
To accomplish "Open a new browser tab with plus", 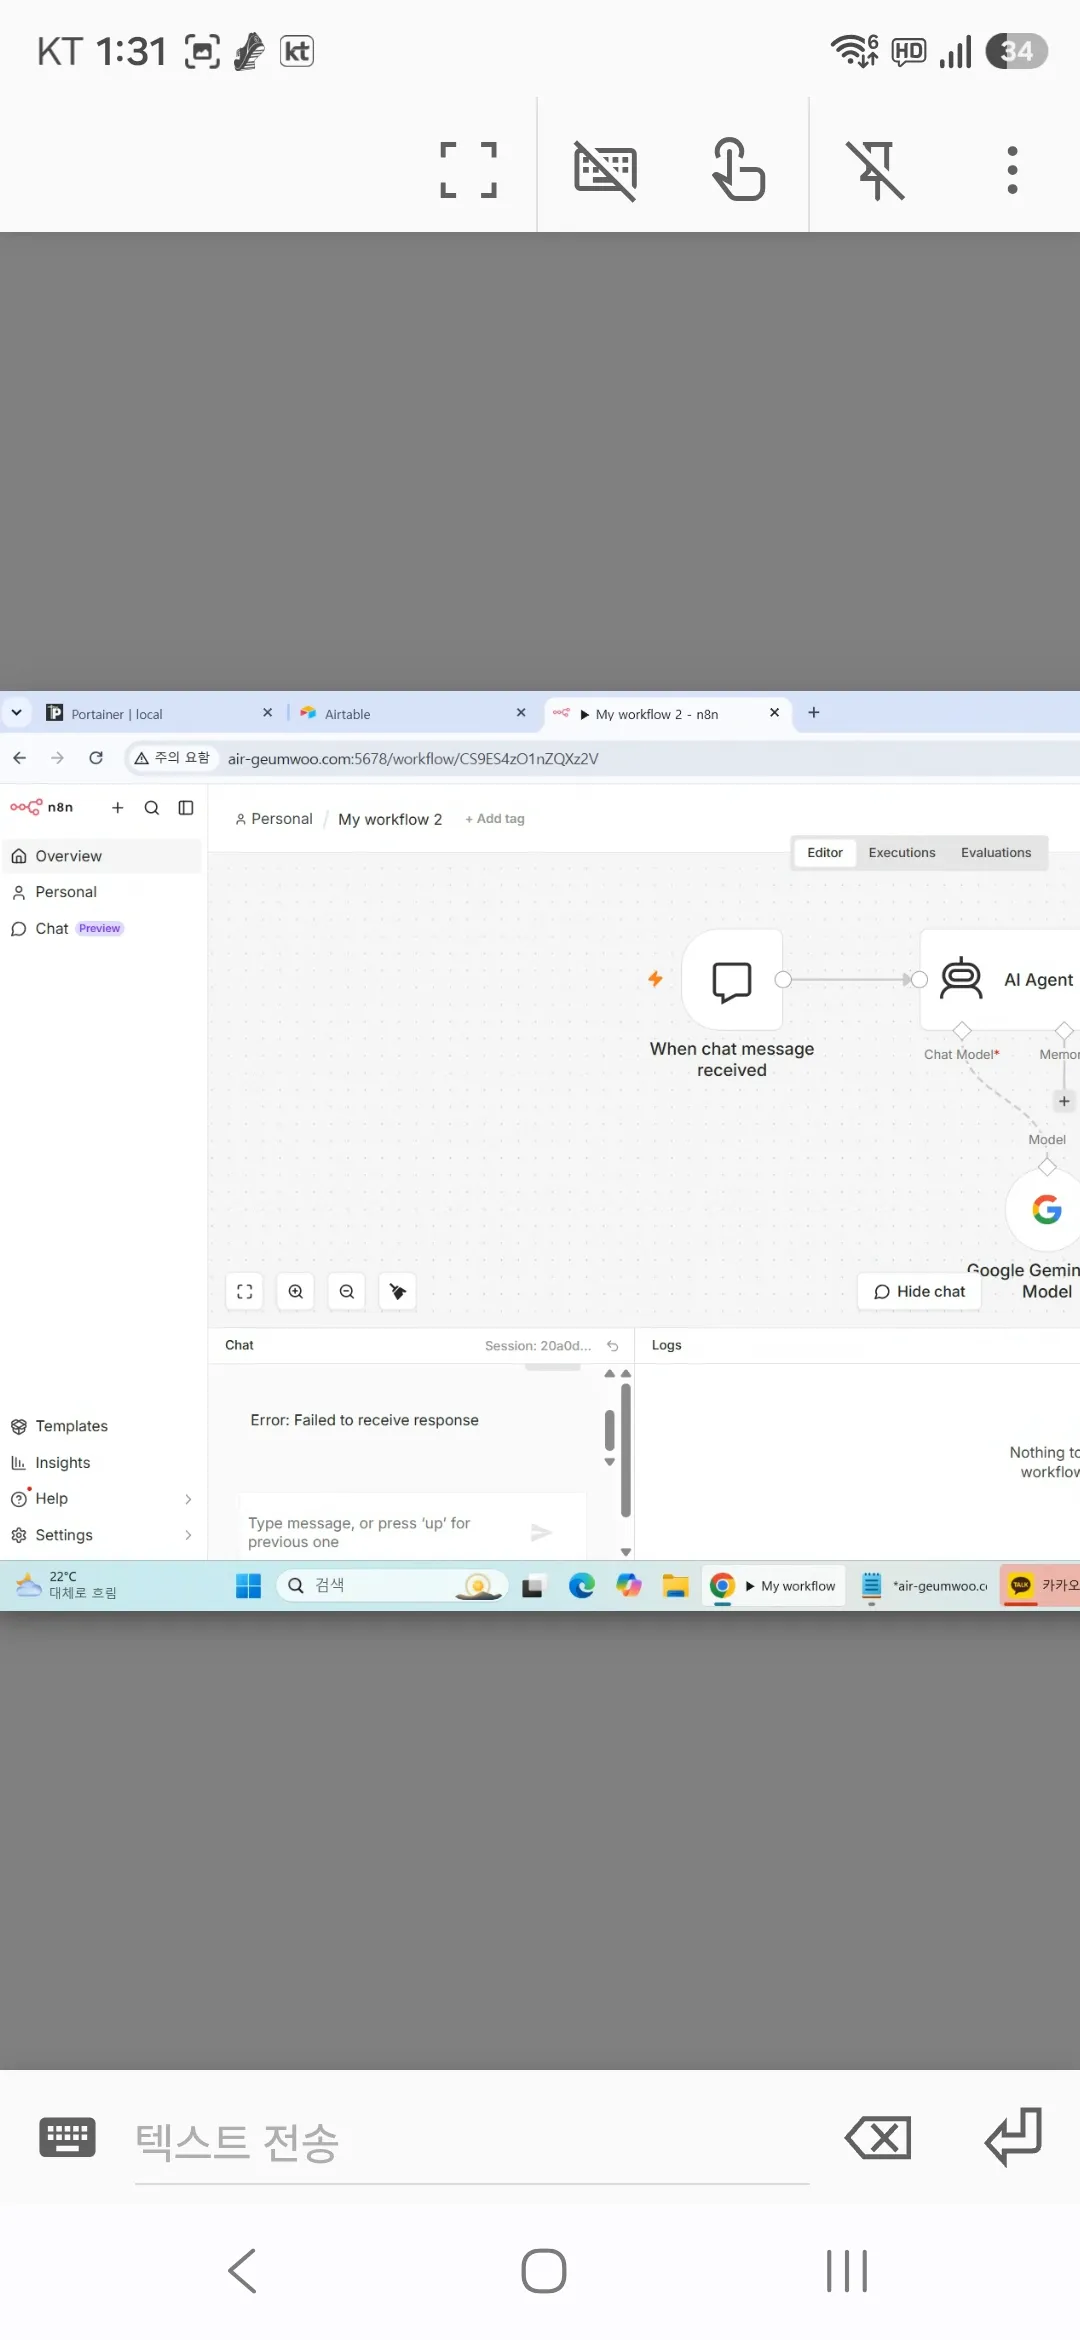I will 814,712.
